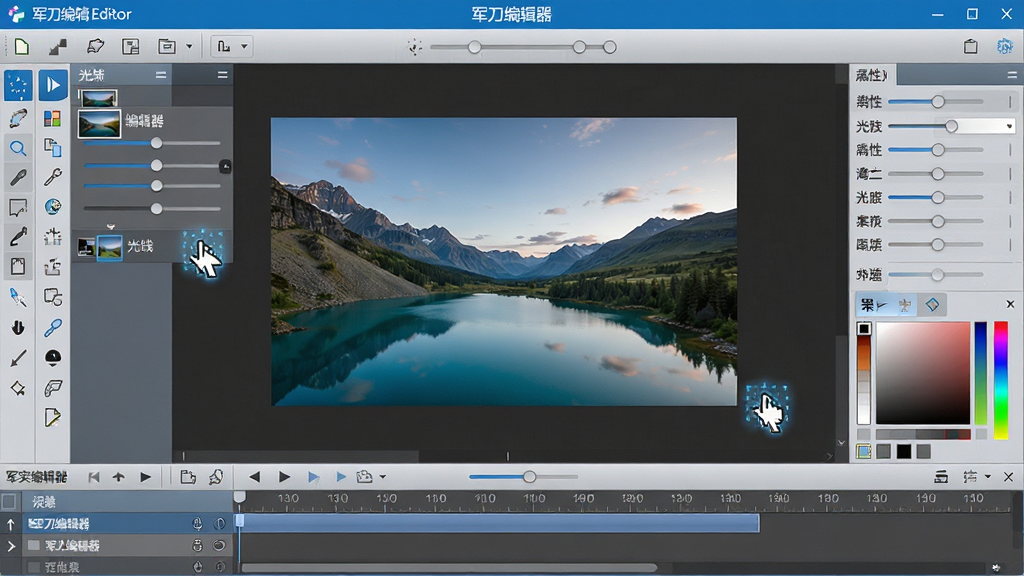The width and height of the screenshot is (1024, 576).
Task: Click the large lake thumbnail in left panel
Action: (99, 123)
